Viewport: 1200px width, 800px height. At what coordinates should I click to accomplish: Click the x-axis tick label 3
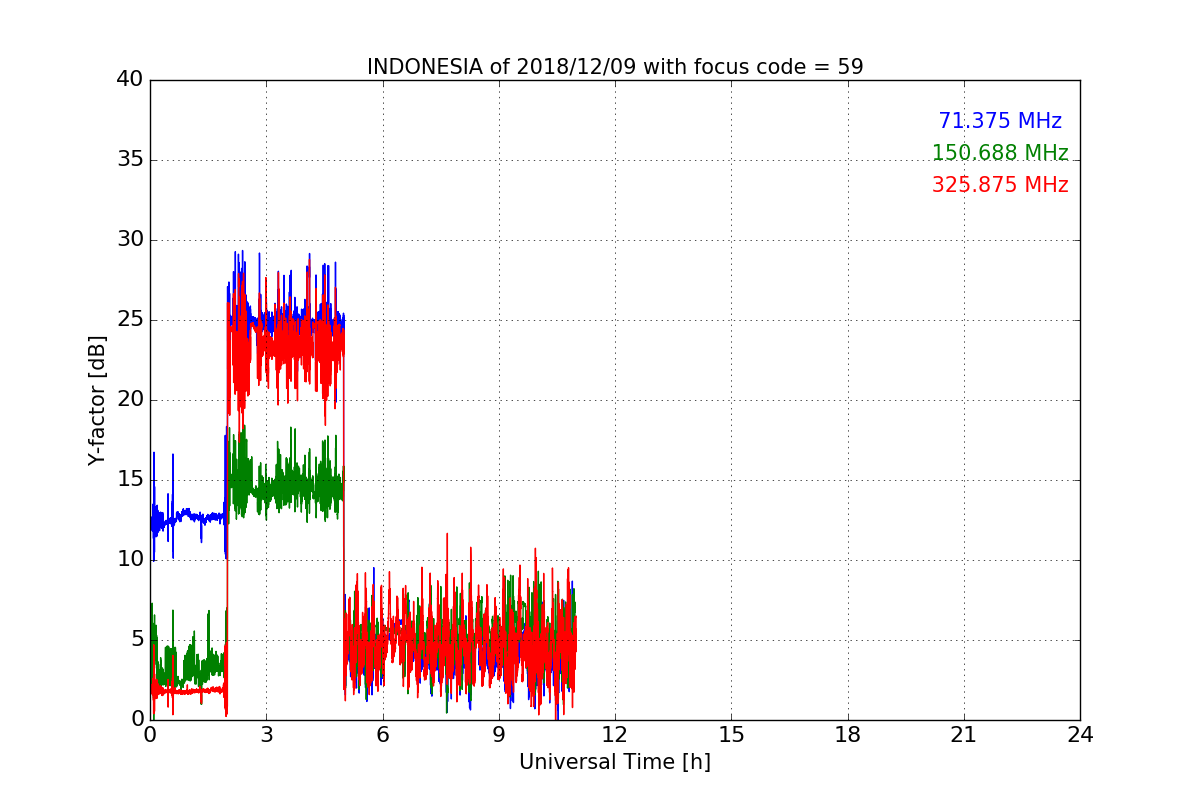coord(266,735)
